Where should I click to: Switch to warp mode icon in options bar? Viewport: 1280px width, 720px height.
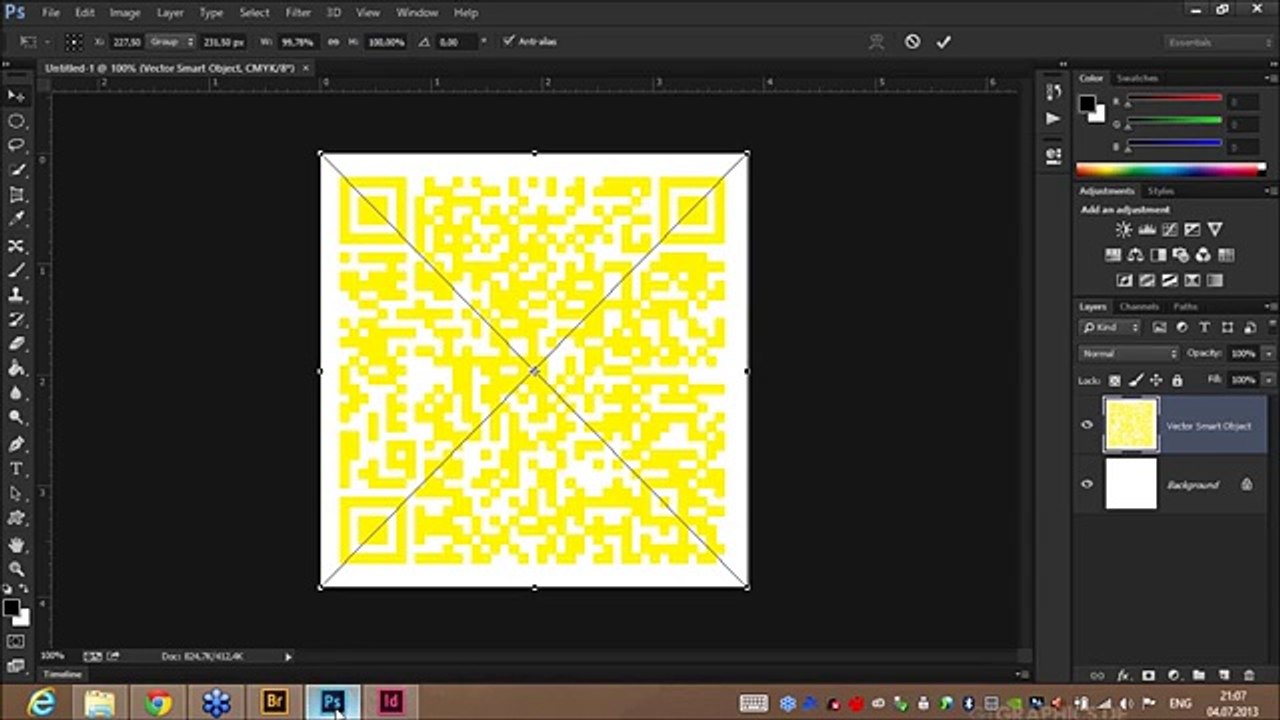[x=877, y=42]
